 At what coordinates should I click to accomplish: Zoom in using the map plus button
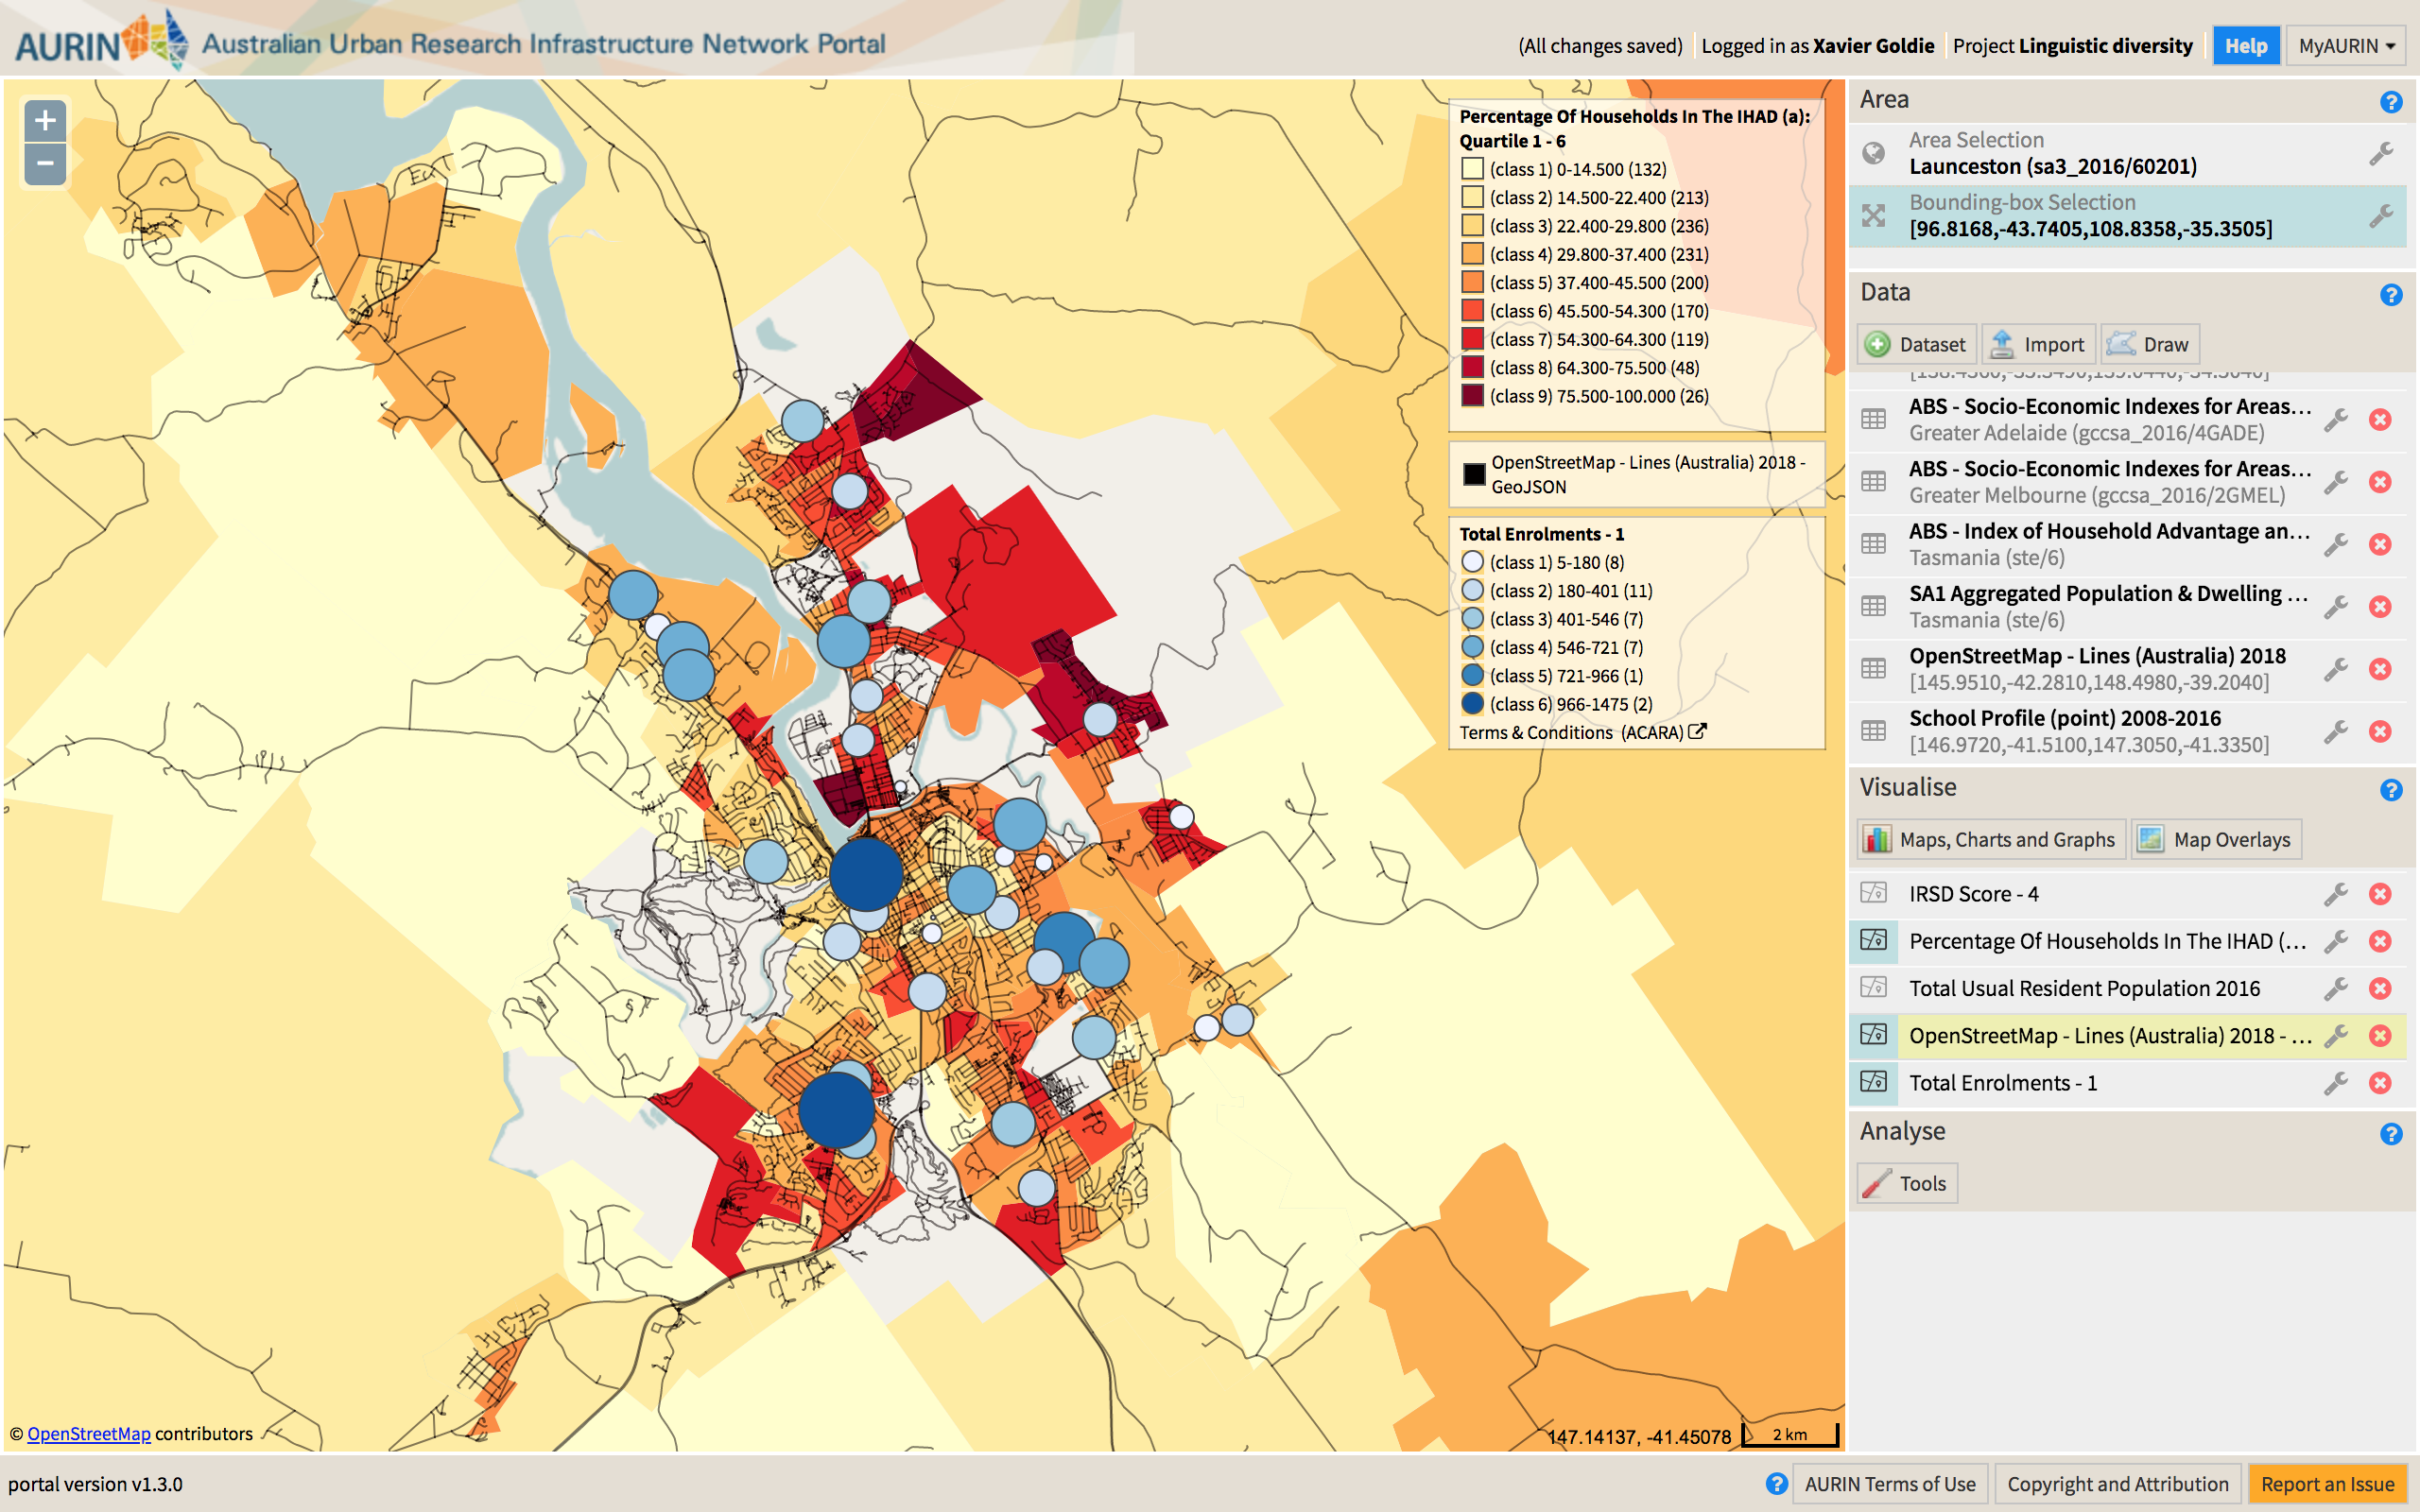point(44,120)
